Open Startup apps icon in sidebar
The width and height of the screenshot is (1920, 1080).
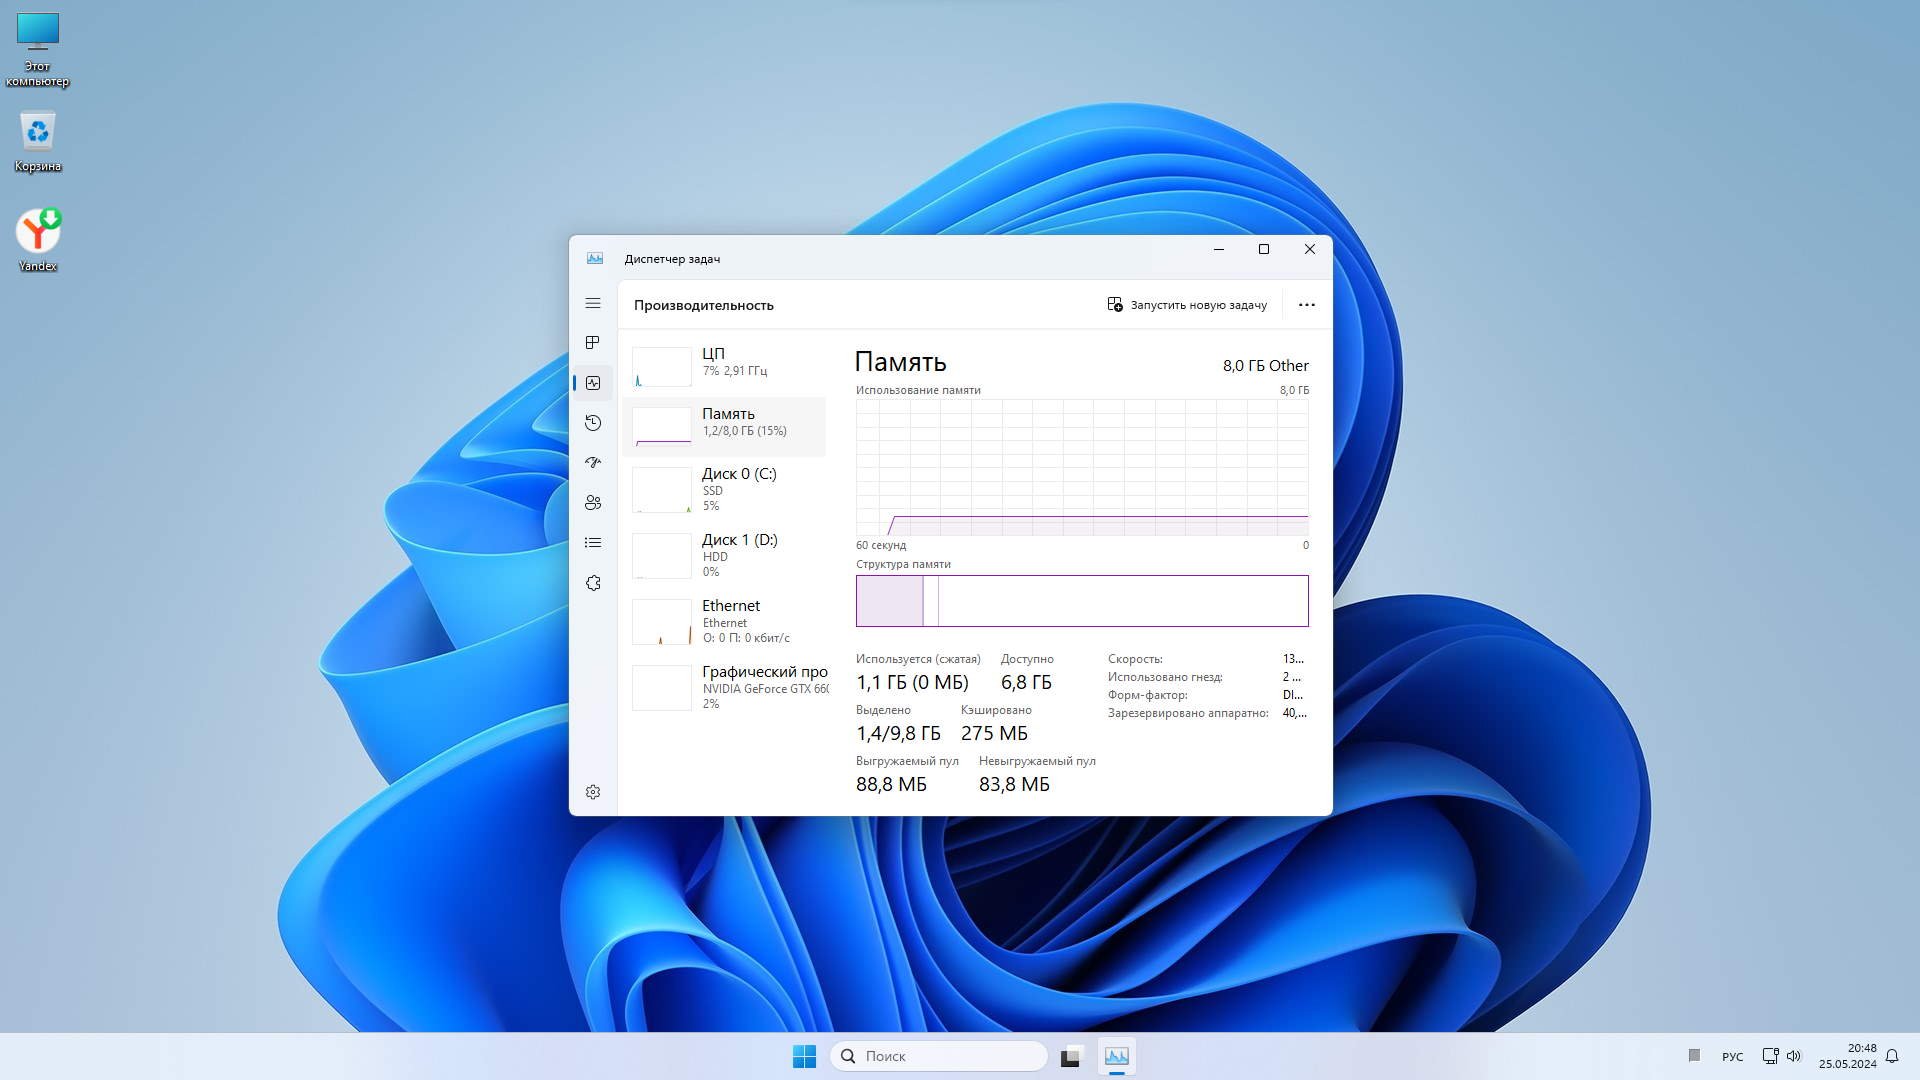pos(593,462)
